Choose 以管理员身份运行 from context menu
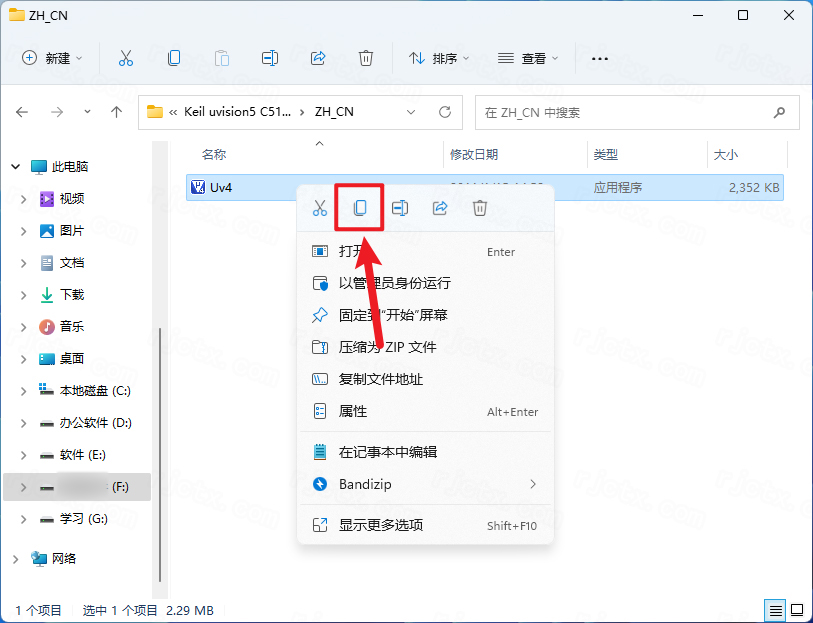This screenshot has width=813, height=623. [x=425, y=284]
